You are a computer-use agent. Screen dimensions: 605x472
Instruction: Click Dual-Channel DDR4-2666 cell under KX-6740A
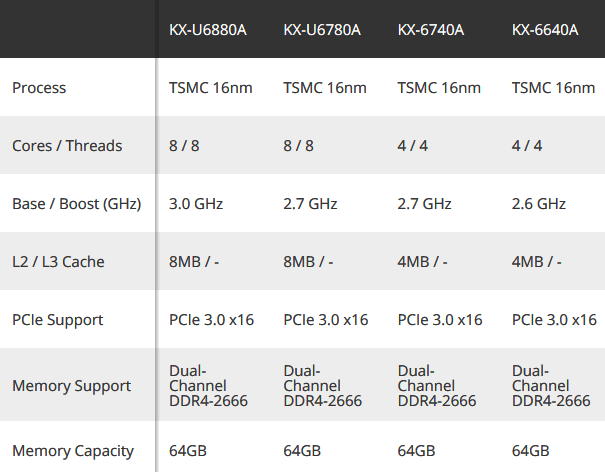point(437,386)
